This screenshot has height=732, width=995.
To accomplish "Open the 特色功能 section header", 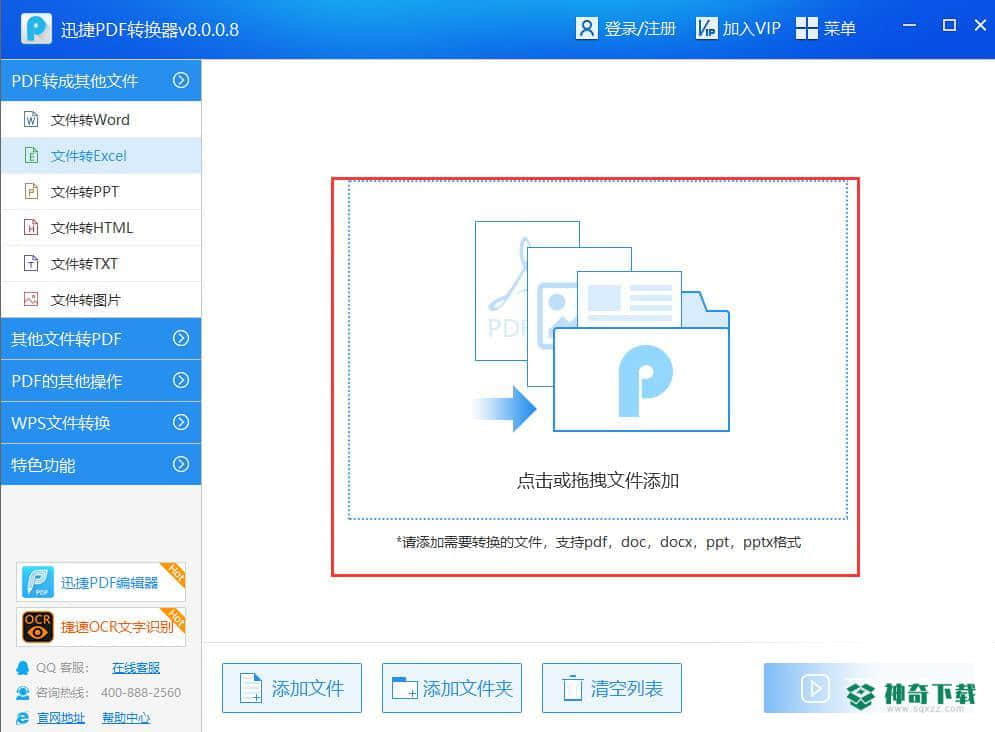I will click(x=101, y=464).
